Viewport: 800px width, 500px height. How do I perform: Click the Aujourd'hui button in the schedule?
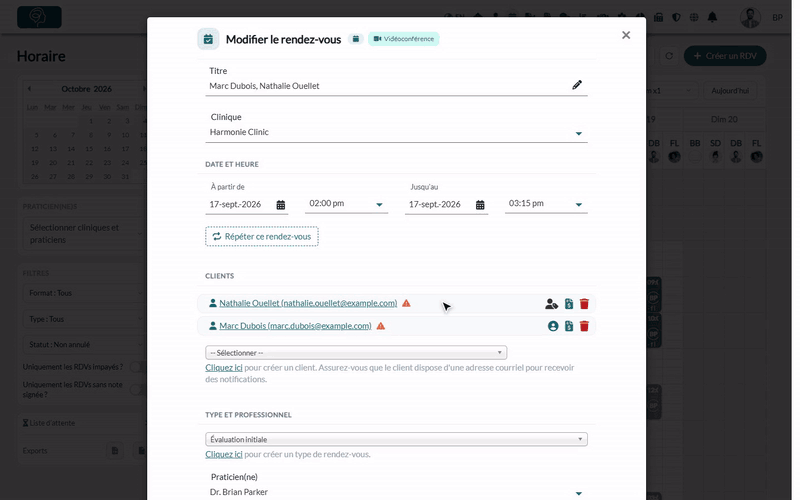[x=730, y=91]
